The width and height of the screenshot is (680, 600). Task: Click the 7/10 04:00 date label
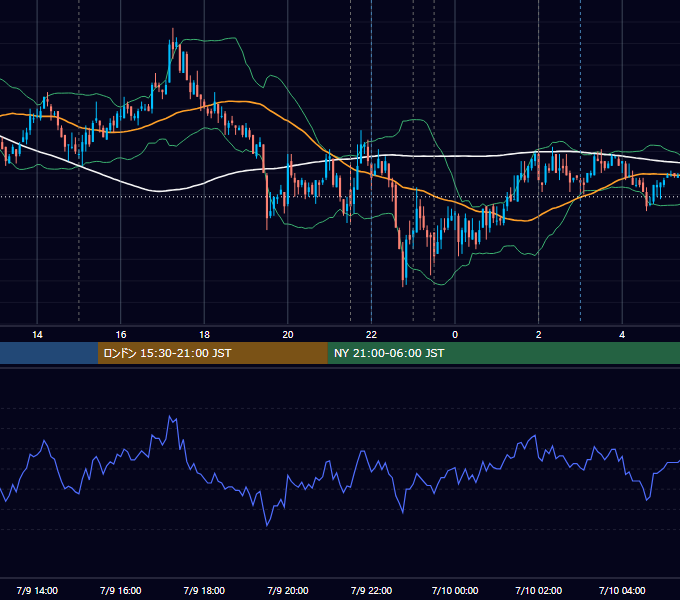click(x=622, y=590)
